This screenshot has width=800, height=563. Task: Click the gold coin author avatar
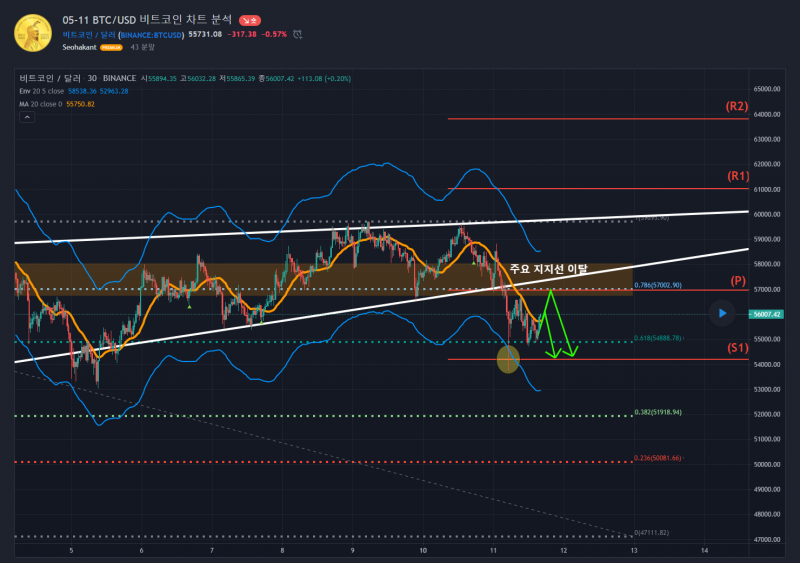tap(33, 32)
